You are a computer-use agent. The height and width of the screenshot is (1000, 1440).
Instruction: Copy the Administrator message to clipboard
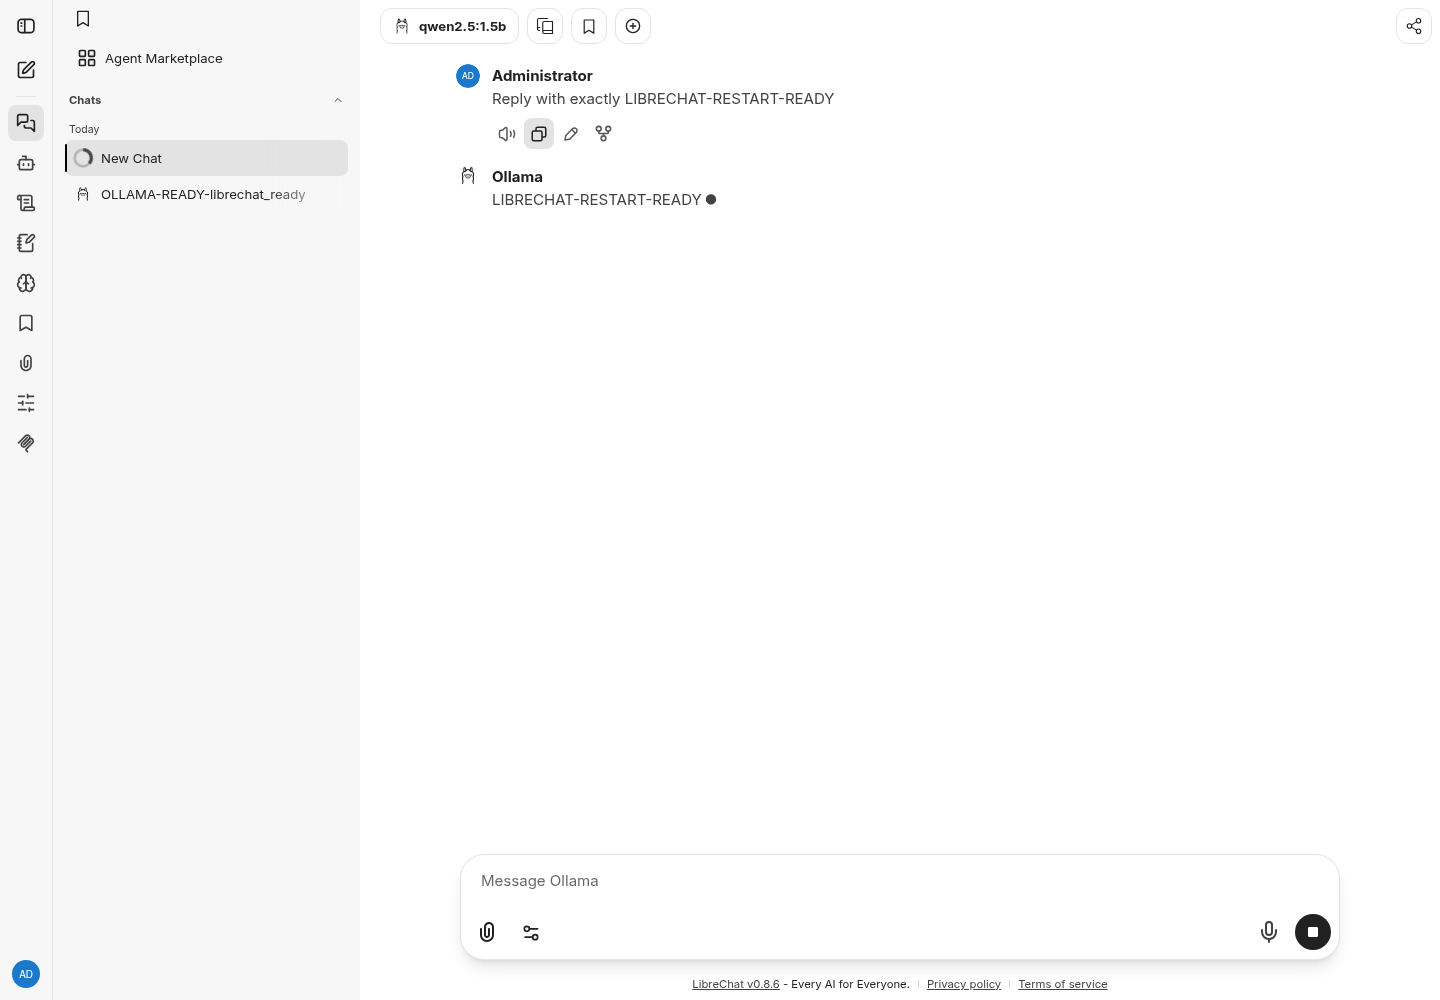coord(539,133)
